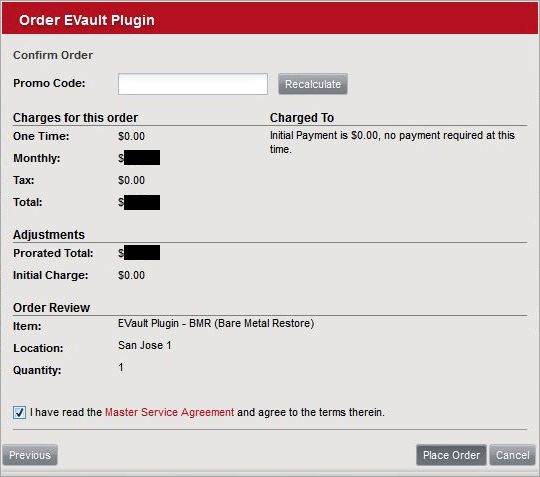This screenshot has height=477, width=540.
Task: Cancel the EVault Plugin order
Action: coord(512,455)
